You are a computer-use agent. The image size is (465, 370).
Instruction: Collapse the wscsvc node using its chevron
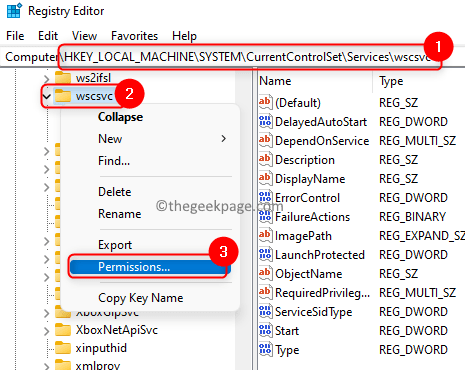(x=47, y=97)
